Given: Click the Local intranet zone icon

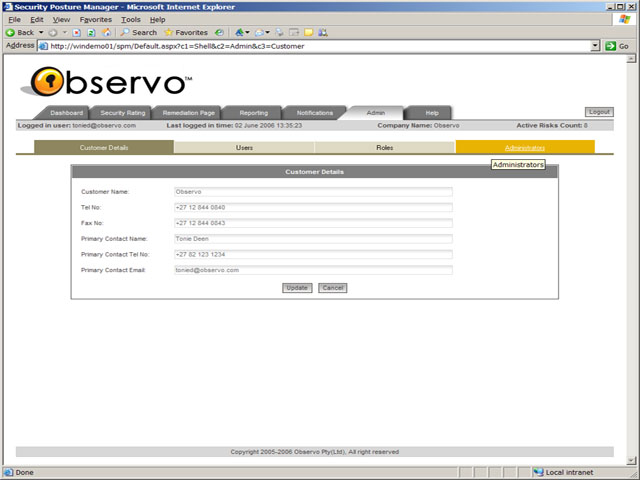Looking at the screenshot, I should pyautogui.click(x=538, y=472).
